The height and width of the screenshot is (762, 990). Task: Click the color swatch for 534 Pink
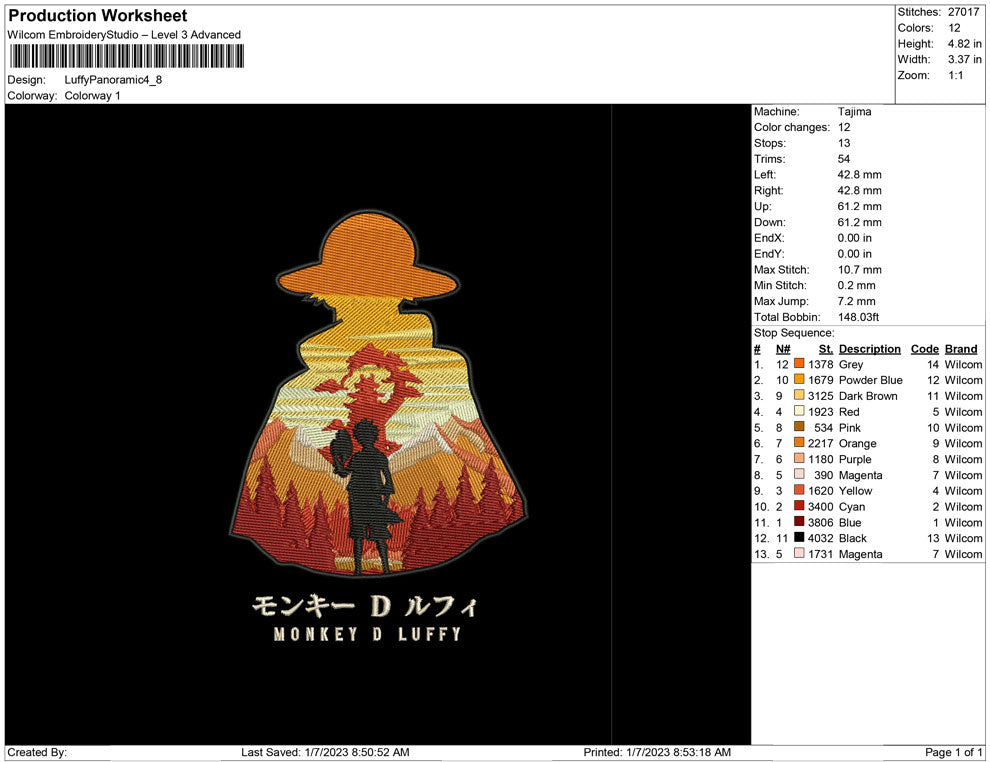click(799, 427)
